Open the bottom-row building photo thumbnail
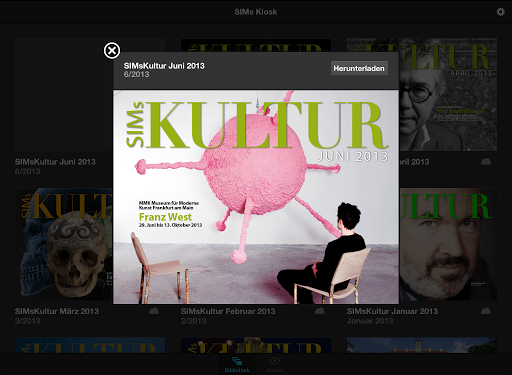The image size is (512, 375). point(422,345)
